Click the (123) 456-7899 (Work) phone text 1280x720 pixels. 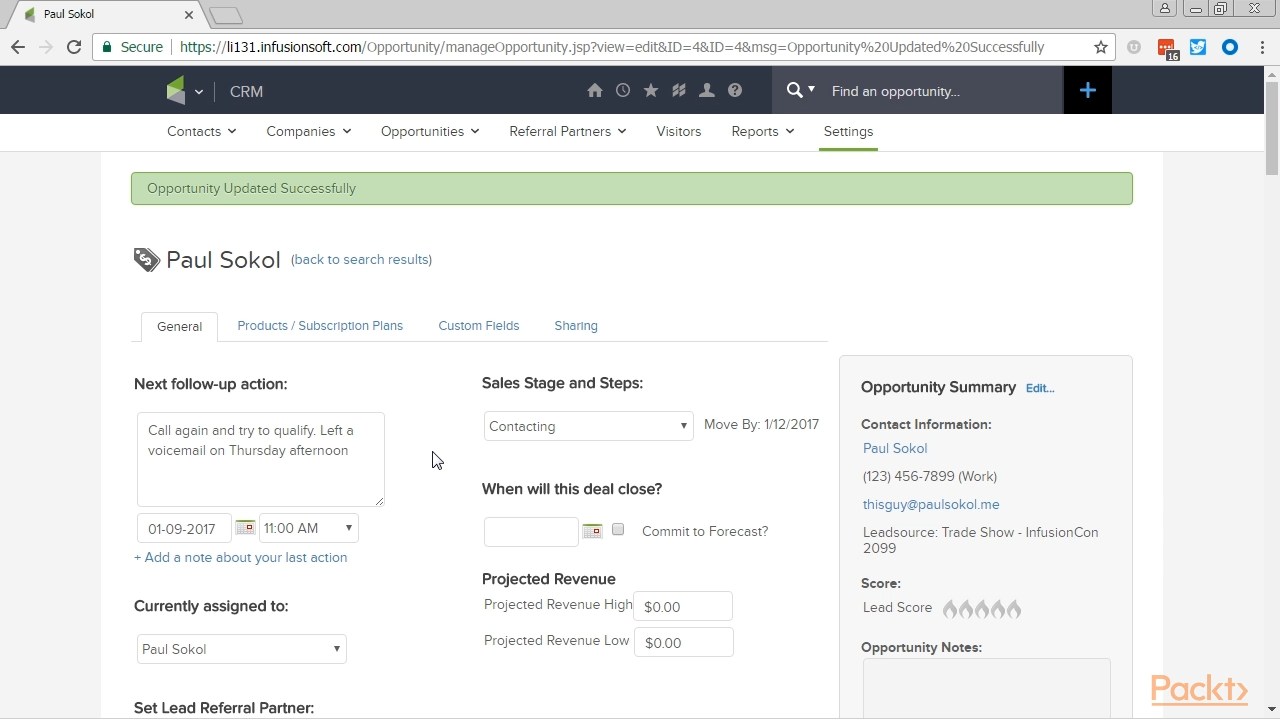click(x=930, y=476)
